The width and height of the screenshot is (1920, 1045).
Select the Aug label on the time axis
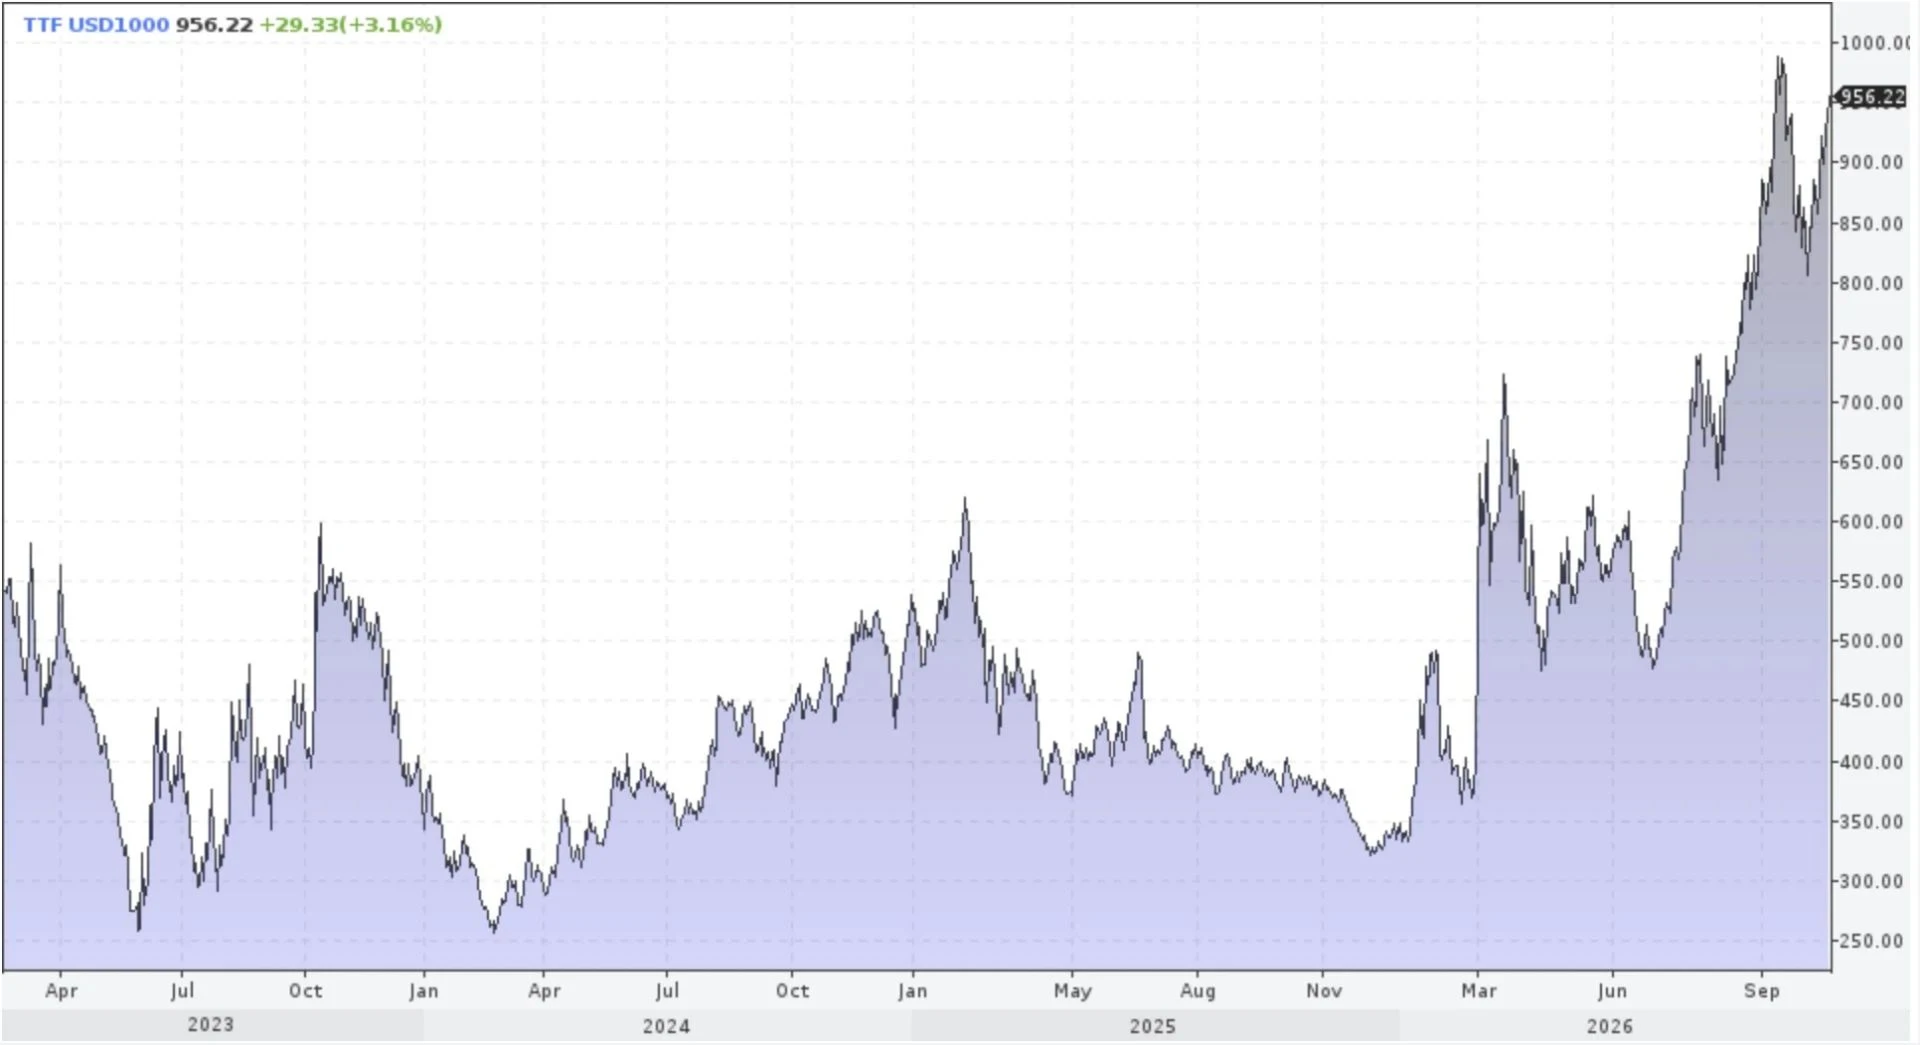click(1198, 991)
